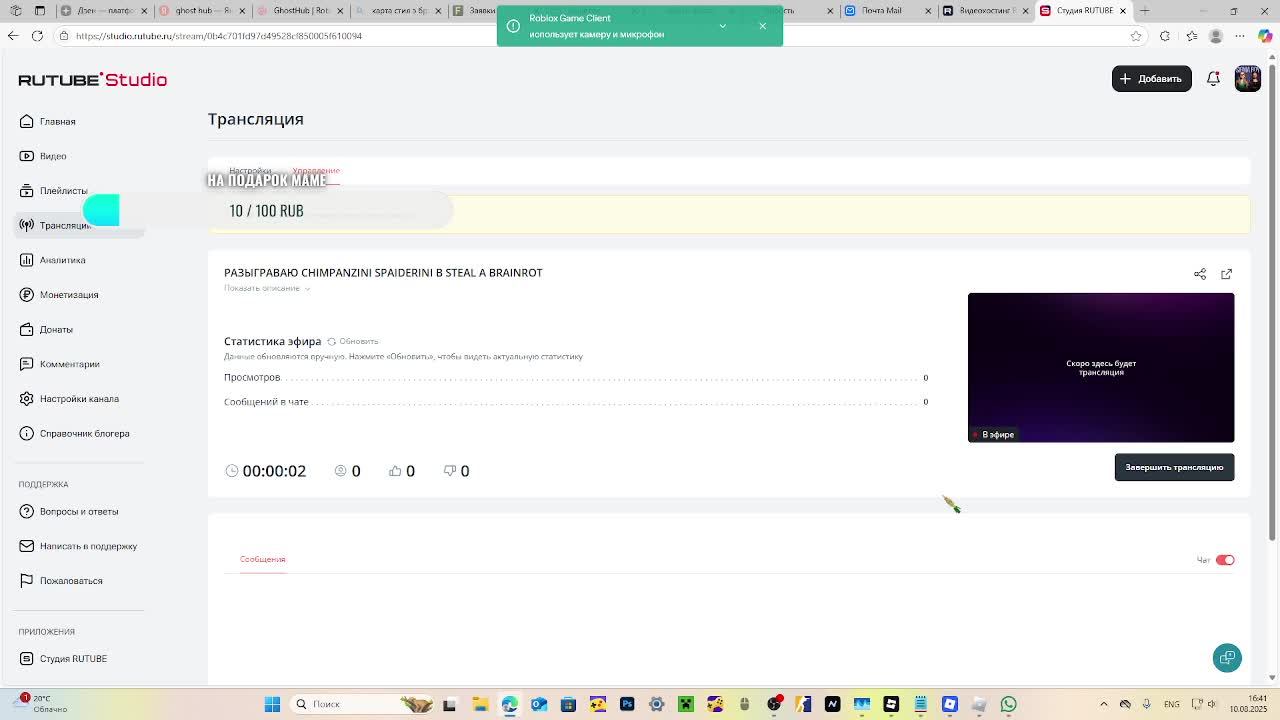This screenshot has width=1280, height=720.
Task: Open the user profile avatar
Action: pos(1248,78)
